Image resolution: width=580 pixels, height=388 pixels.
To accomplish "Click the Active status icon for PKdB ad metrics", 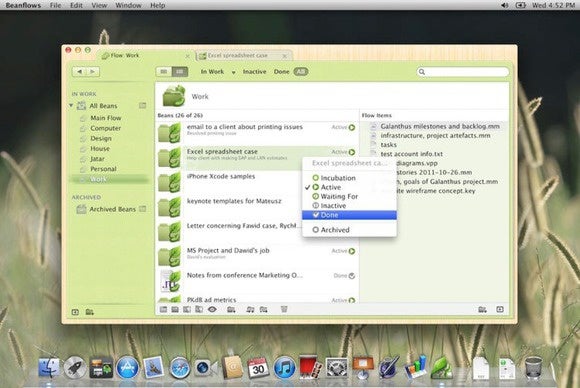I will 352,300.
